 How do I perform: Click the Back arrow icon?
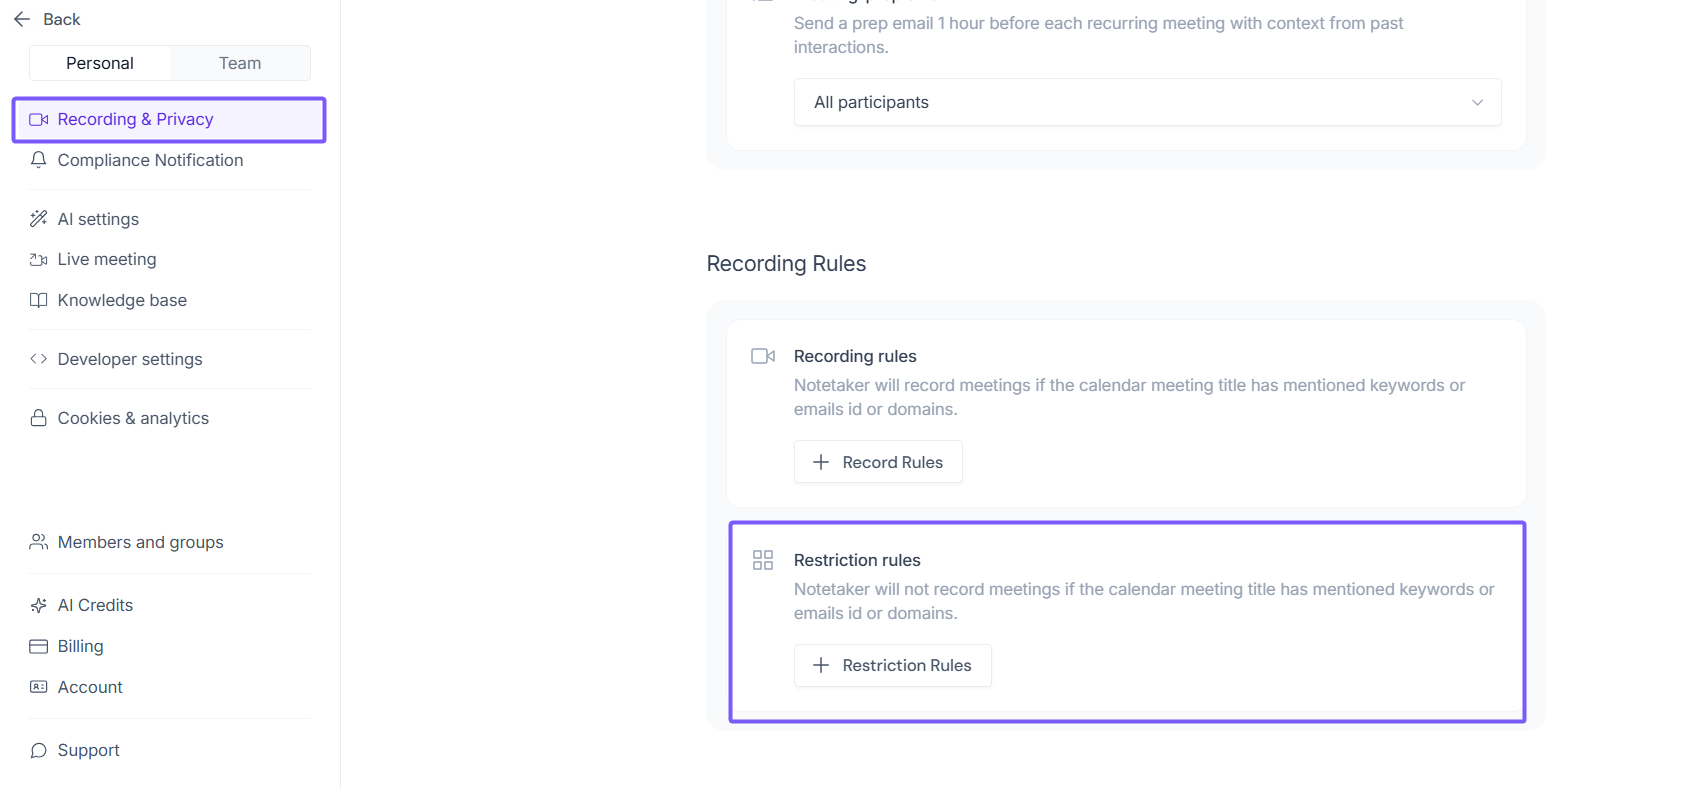pos(22,19)
